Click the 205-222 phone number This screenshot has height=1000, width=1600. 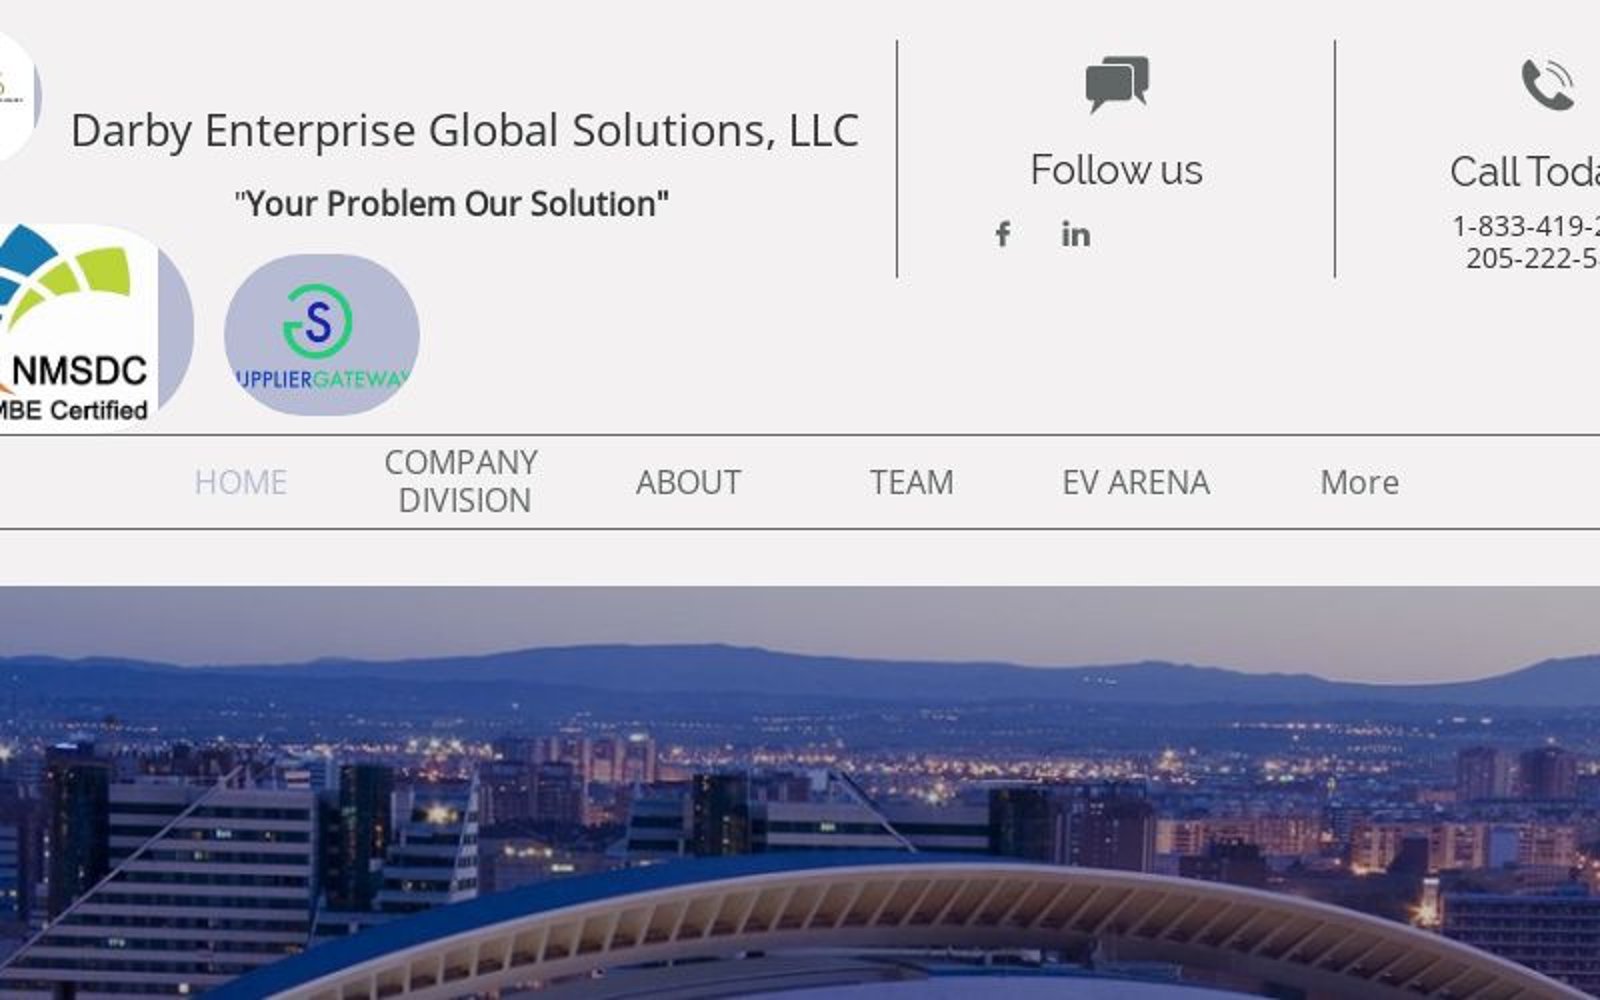coord(1533,258)
